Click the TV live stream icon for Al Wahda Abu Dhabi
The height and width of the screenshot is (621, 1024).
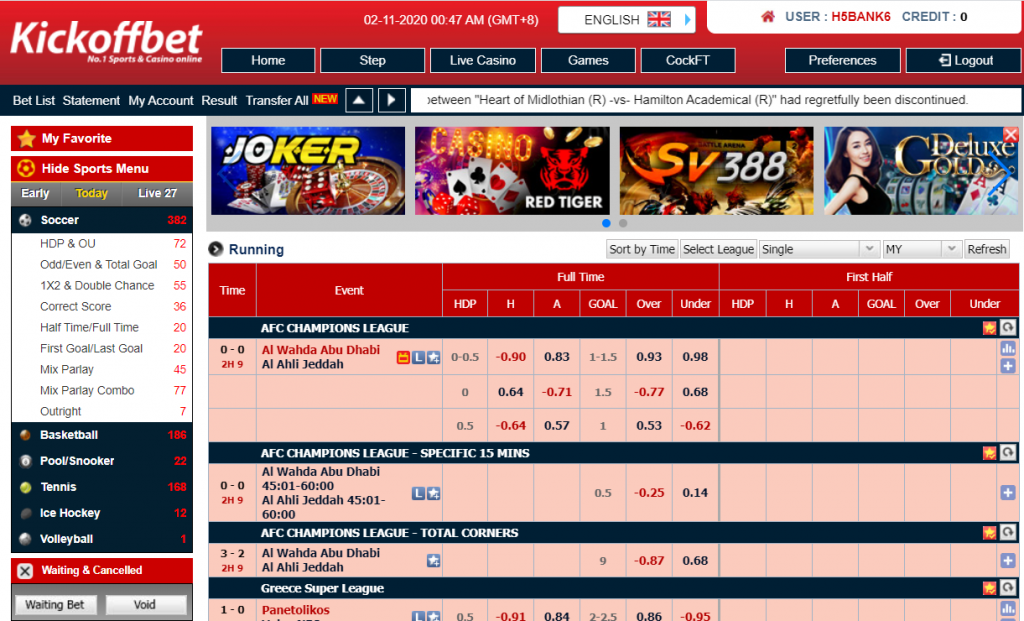click(x=403, y=357)
